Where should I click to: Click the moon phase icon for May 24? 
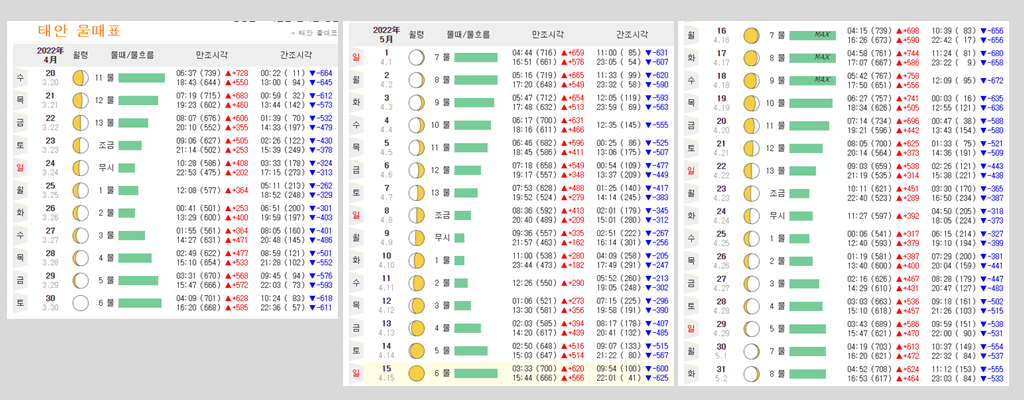click(x=752, y=216)
